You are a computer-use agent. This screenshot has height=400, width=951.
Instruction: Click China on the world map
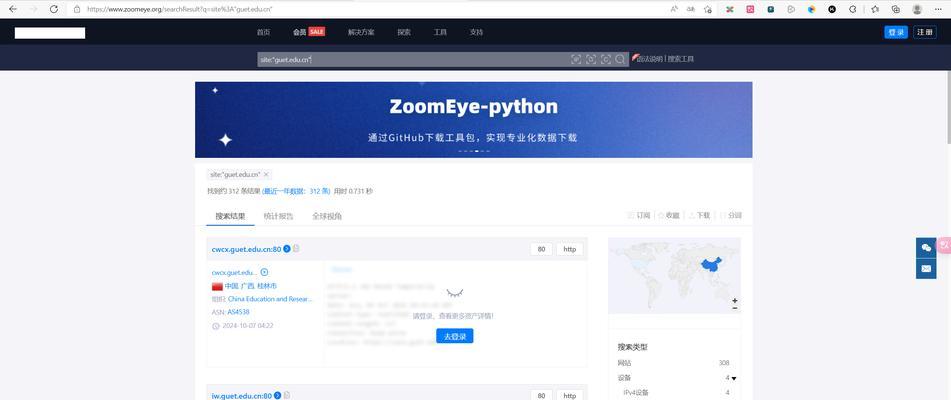(712, 265)
